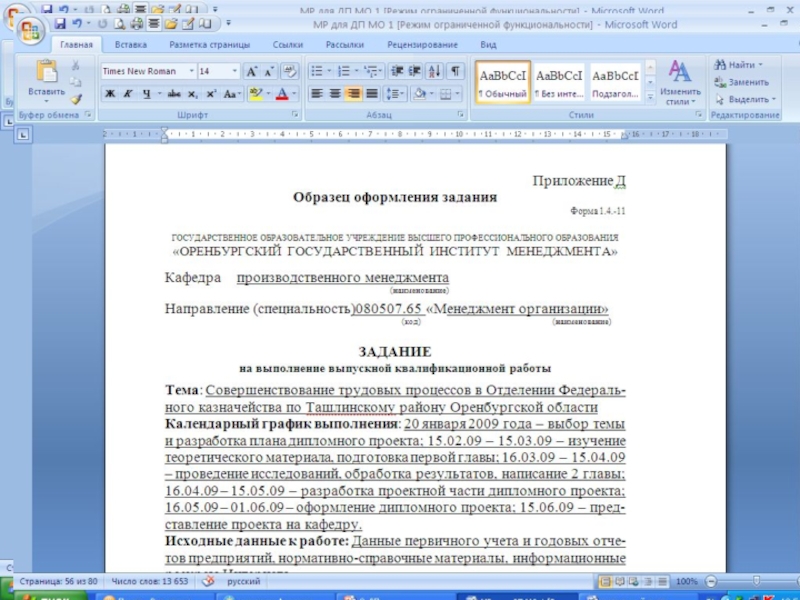
Task: Expand styles gallery more arrow
Action: (x=651, y=96)
